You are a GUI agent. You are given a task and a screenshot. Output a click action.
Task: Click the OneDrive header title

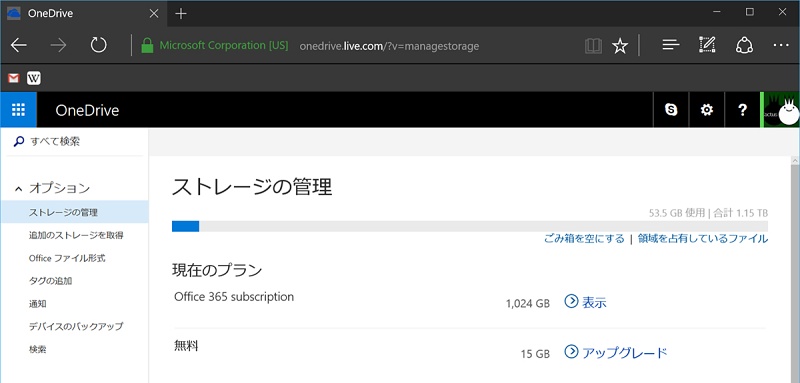[x=87, y=110]
